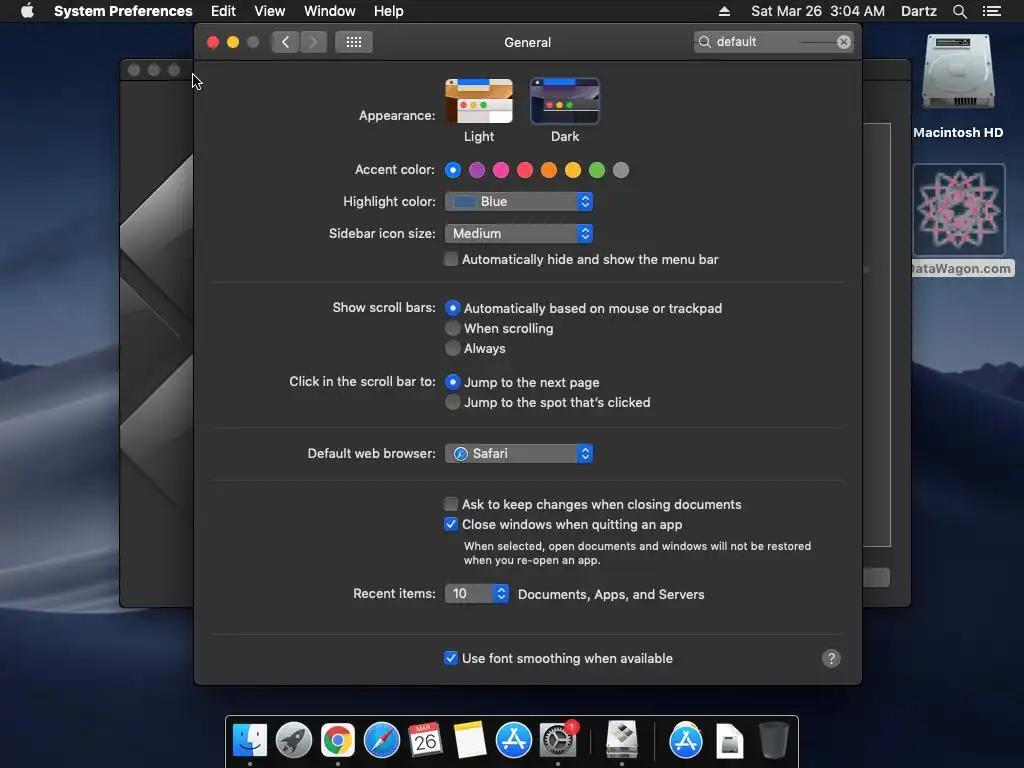Select the Dark appearance thumbnail
Image resolution: width=1024 pixels, height=768 pixels.
tap(565, 101)
